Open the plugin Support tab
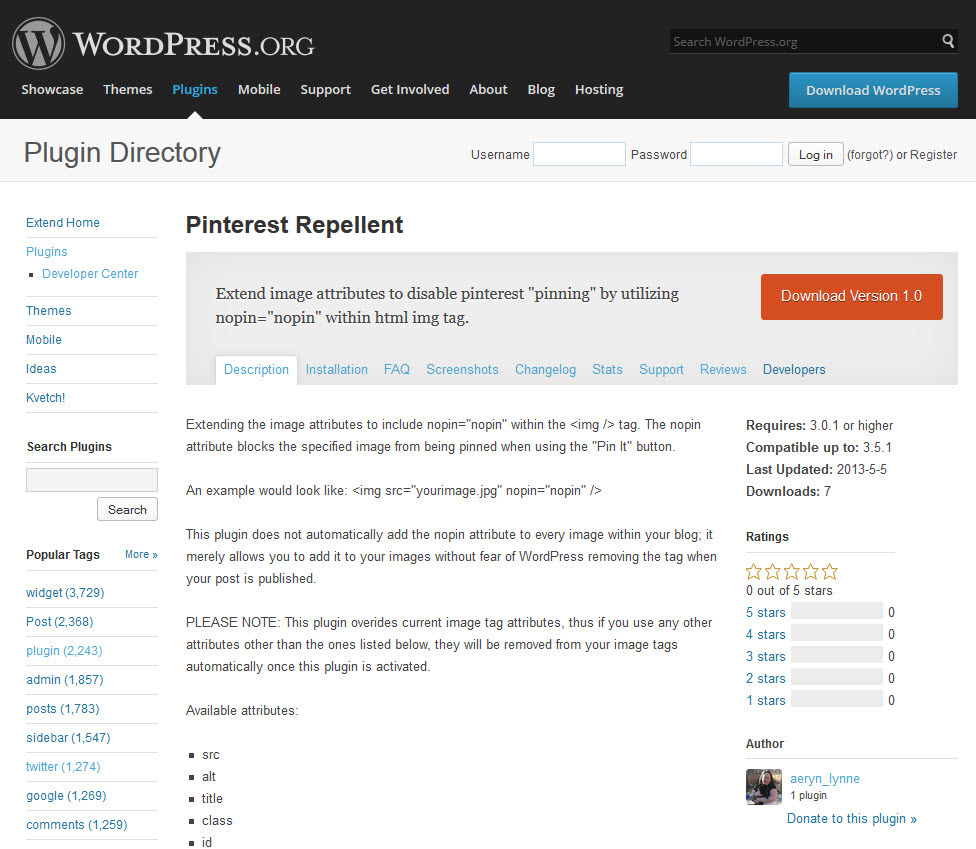Image resolution: width=976 pixels, height=849 pixels. 661,370
